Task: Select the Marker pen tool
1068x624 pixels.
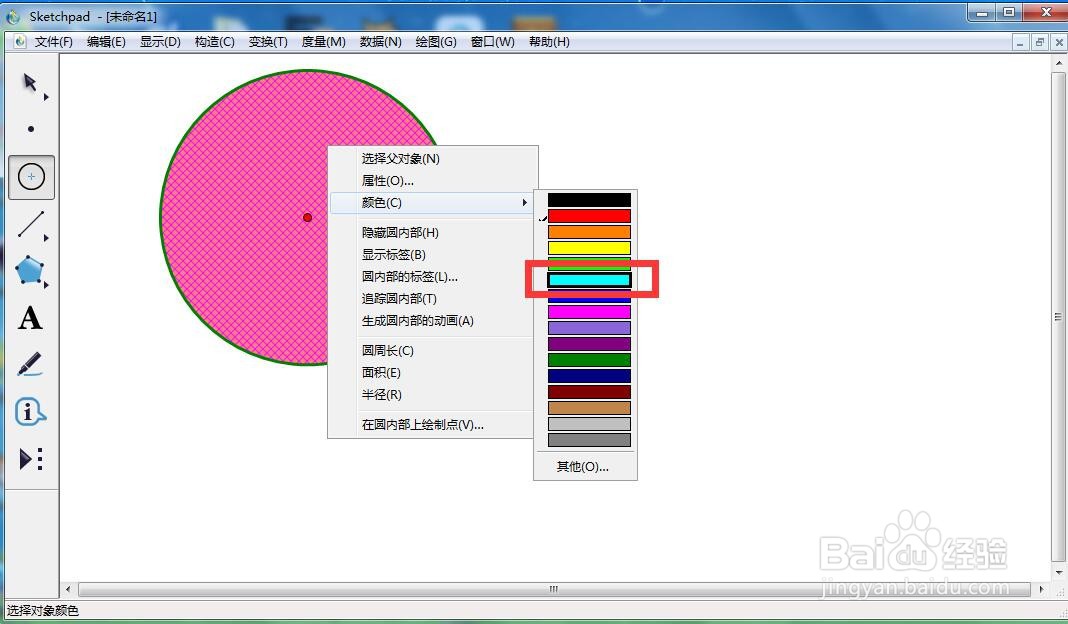Action: point(29,364)
